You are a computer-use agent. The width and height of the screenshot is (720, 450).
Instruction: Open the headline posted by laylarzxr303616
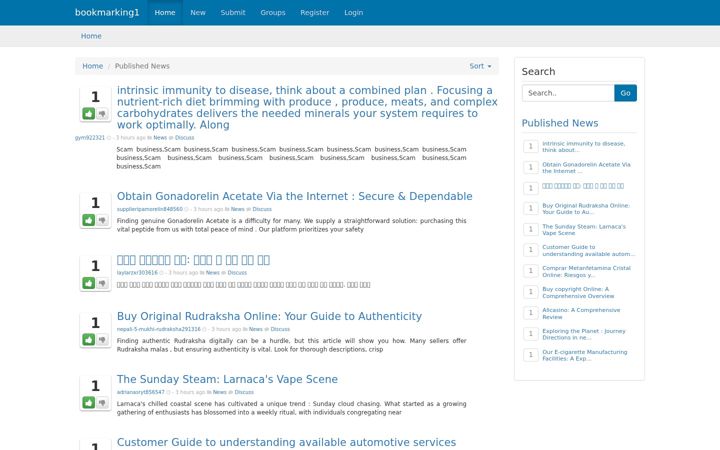coord(193,260)
